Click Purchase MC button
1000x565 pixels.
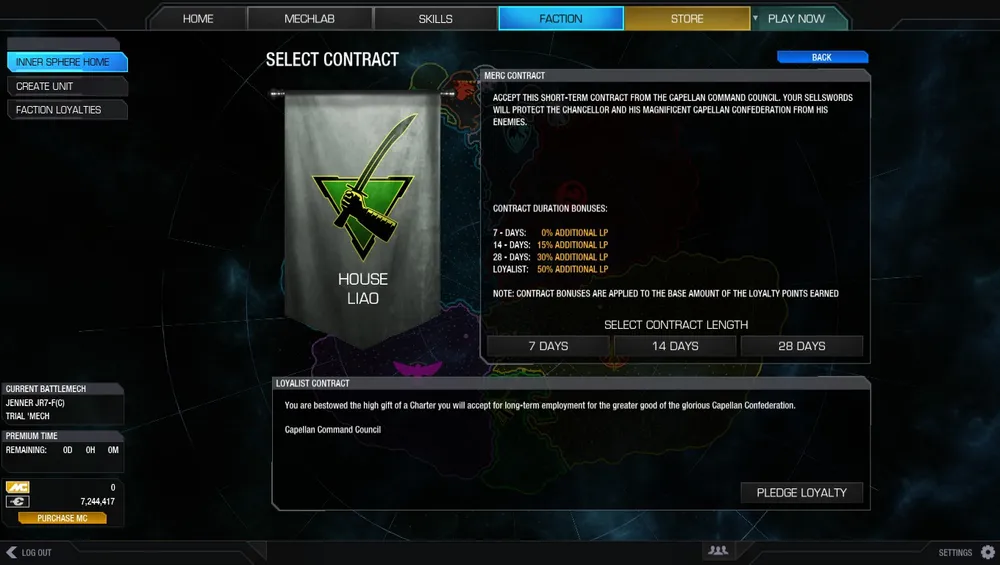click(x=62, y=518)
